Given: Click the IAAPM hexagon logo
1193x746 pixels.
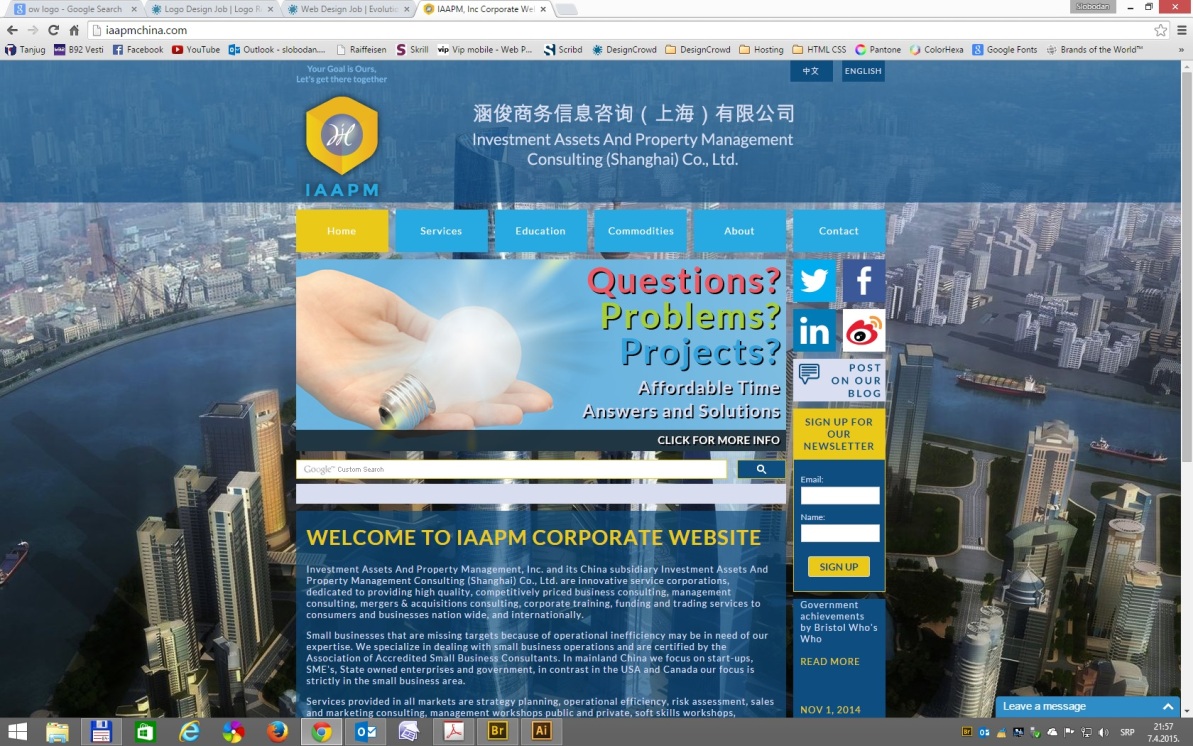Looking at the screenshot, I should coord(342,135).
